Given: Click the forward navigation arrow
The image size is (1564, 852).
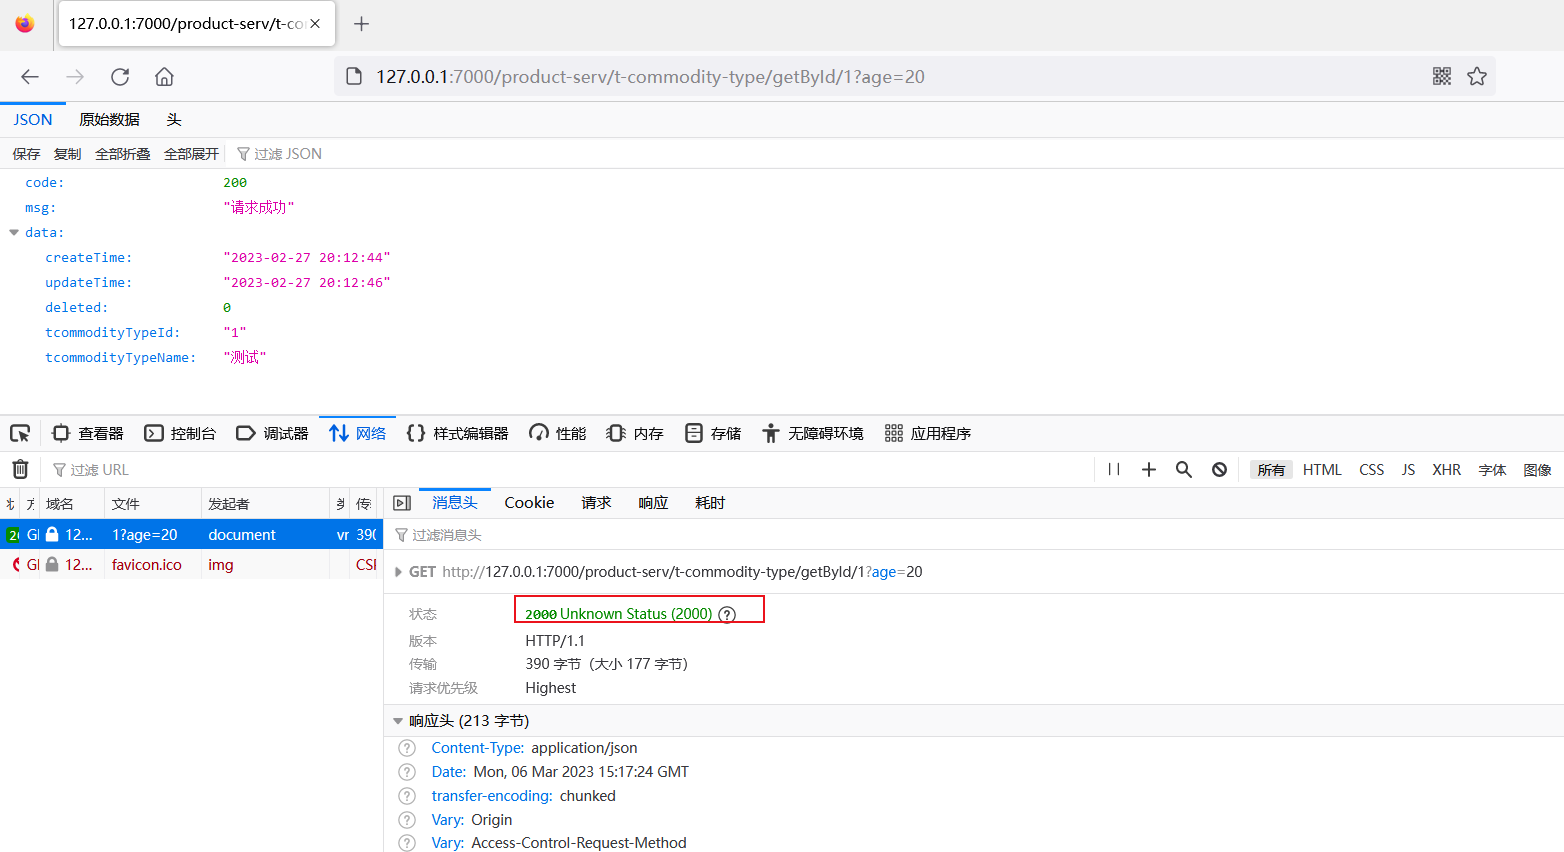Looking at the screenshot, I should [75, 77].
